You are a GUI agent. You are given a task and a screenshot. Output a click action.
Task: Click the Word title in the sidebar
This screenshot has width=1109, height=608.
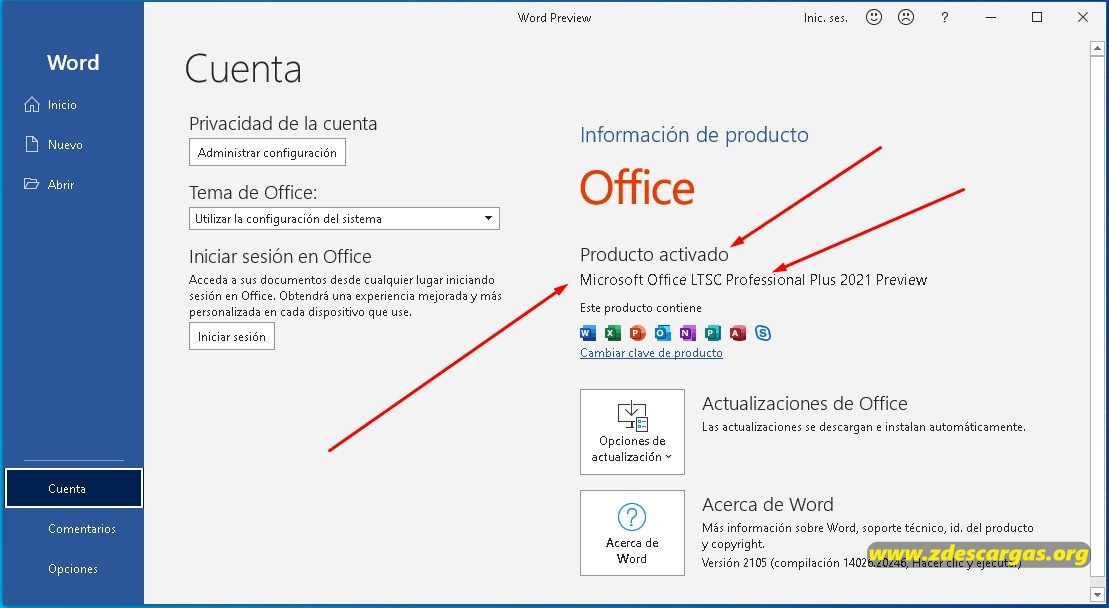pyautogui.click(x=73, y=62)
